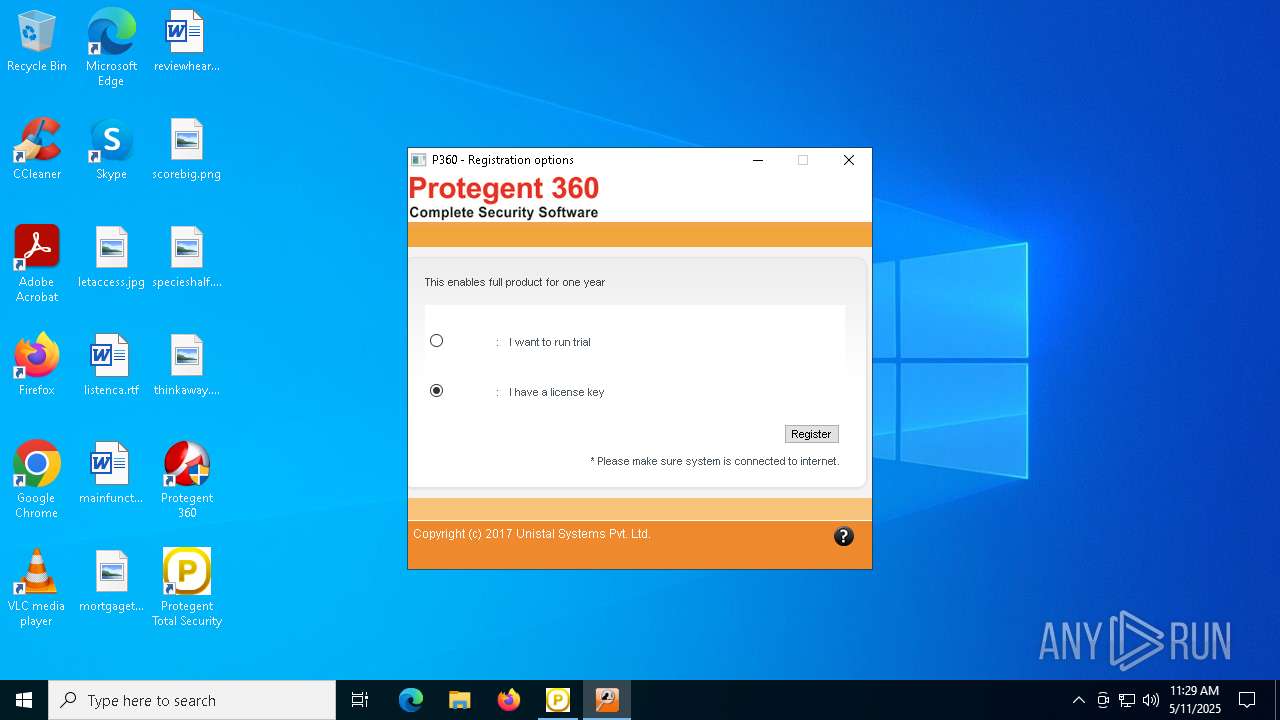Open the Windows Start menu
Screen dimensions: 1280x720
pyautogui.click(x=24, y=700)
